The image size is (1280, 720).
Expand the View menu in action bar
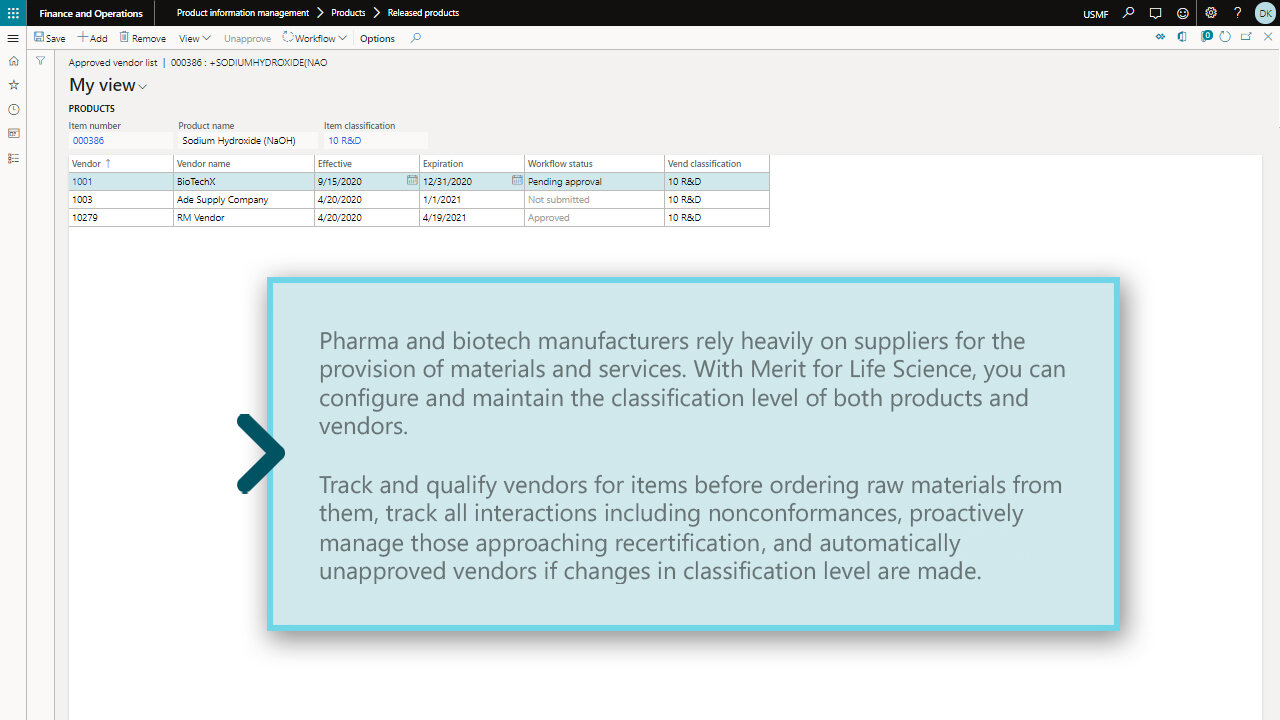(x=194, y=38)
